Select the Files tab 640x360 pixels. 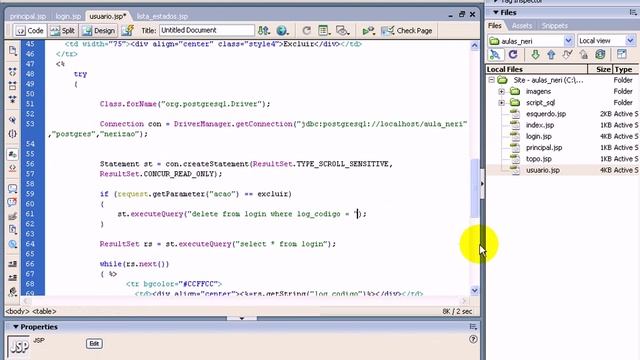coord(495,26)
